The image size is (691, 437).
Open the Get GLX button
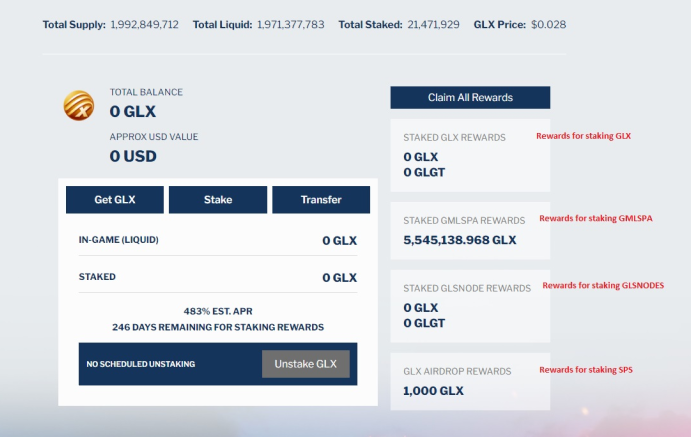[x=115, y=200]
